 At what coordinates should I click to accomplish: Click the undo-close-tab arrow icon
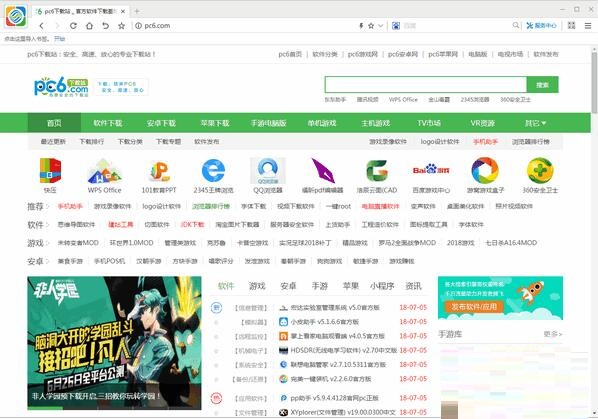point(105,26)
